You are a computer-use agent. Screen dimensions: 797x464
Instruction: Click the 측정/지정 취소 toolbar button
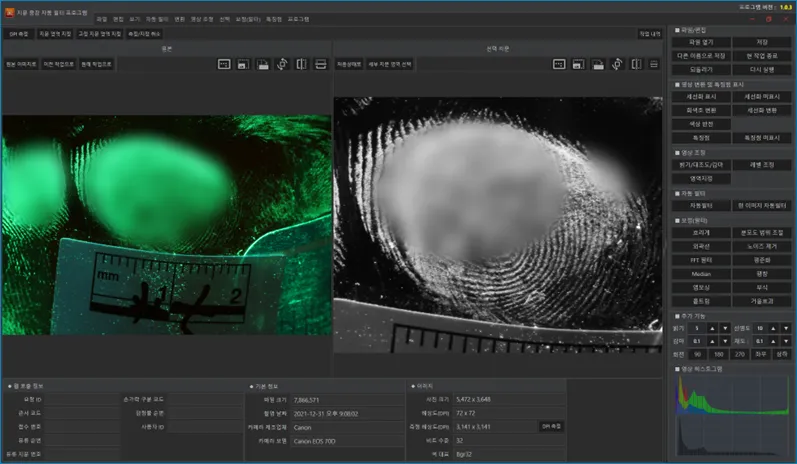144,34
